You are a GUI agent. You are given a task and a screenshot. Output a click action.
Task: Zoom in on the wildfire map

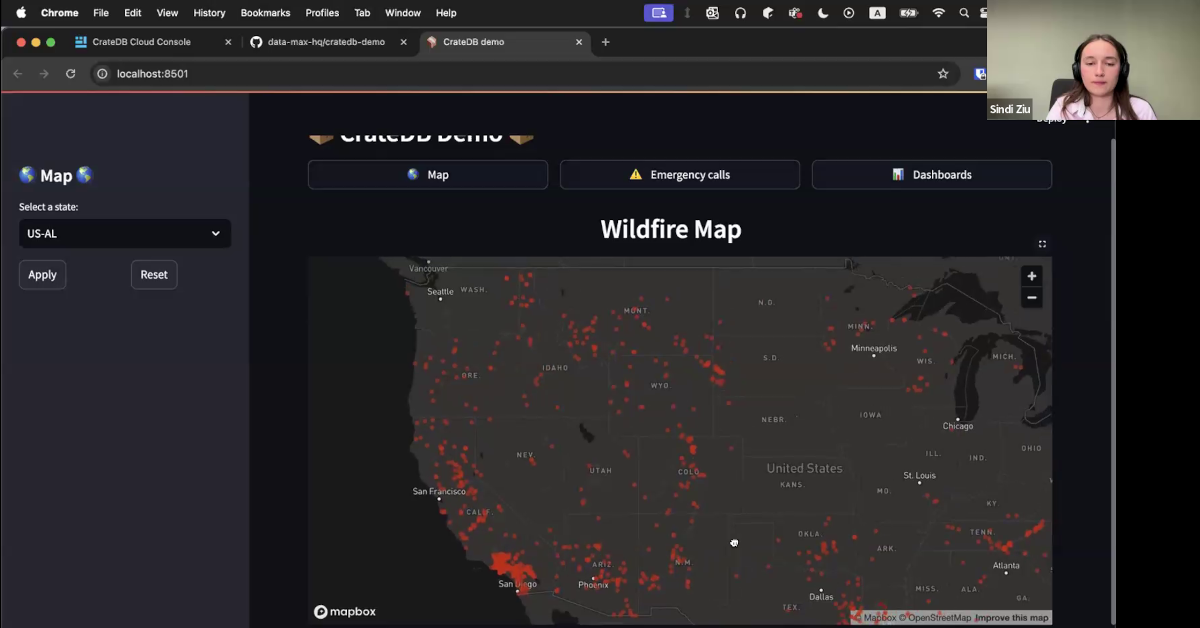point(1031,276)
